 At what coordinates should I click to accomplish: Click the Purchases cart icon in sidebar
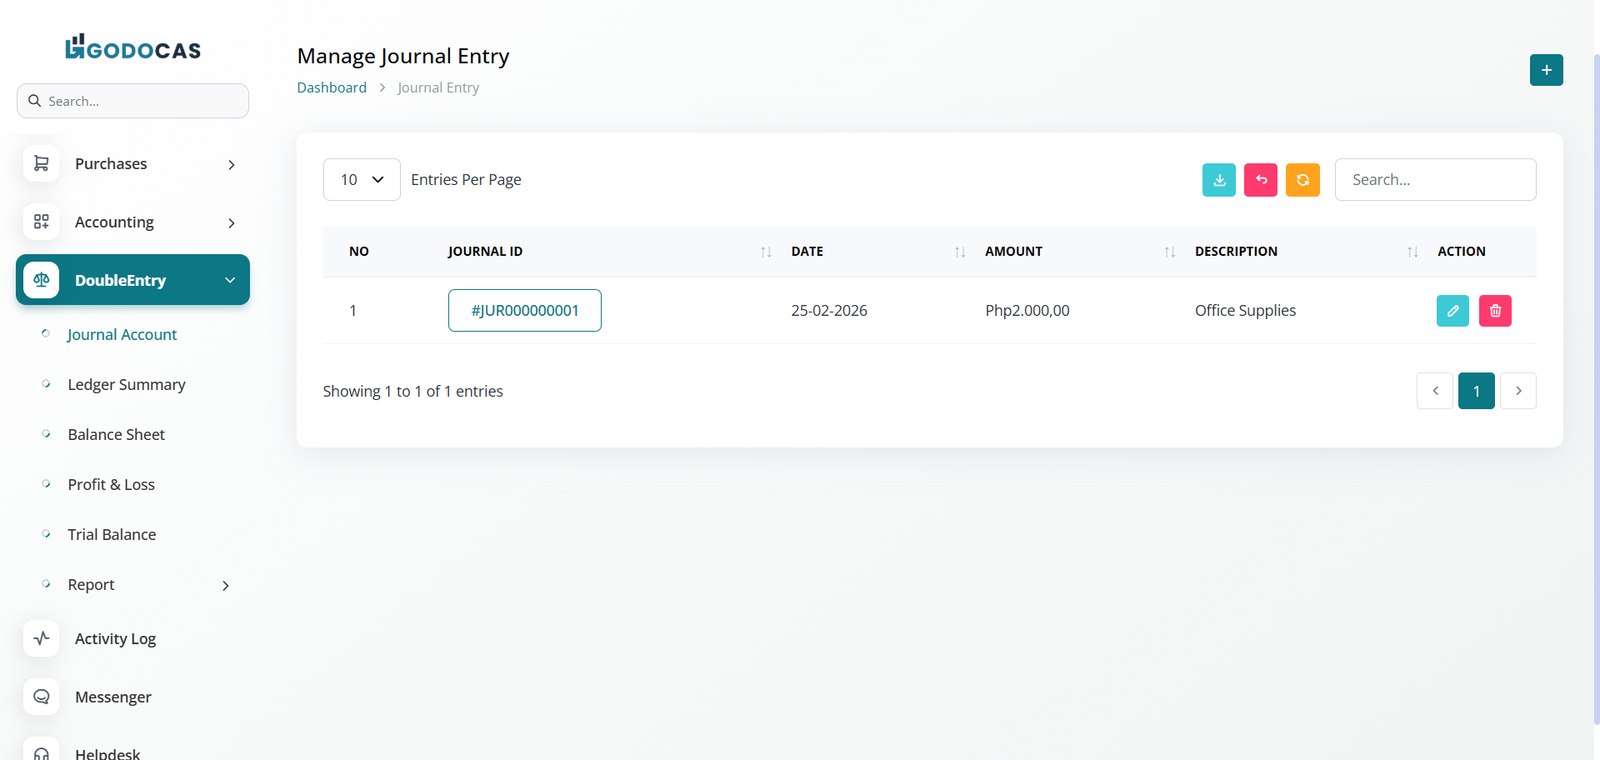41,164
